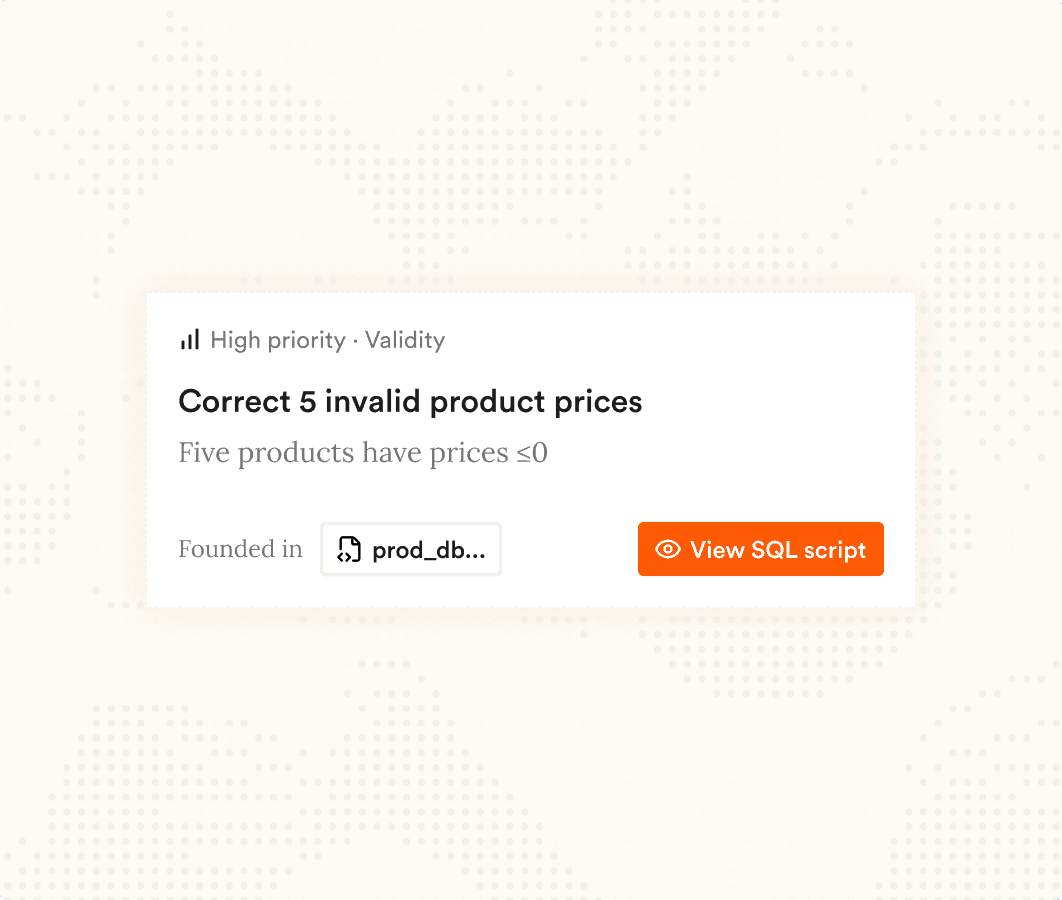The height and width of the screenshot is (900, 1062).
Task: Open the View SQL script button
Action: coord(760,549)
